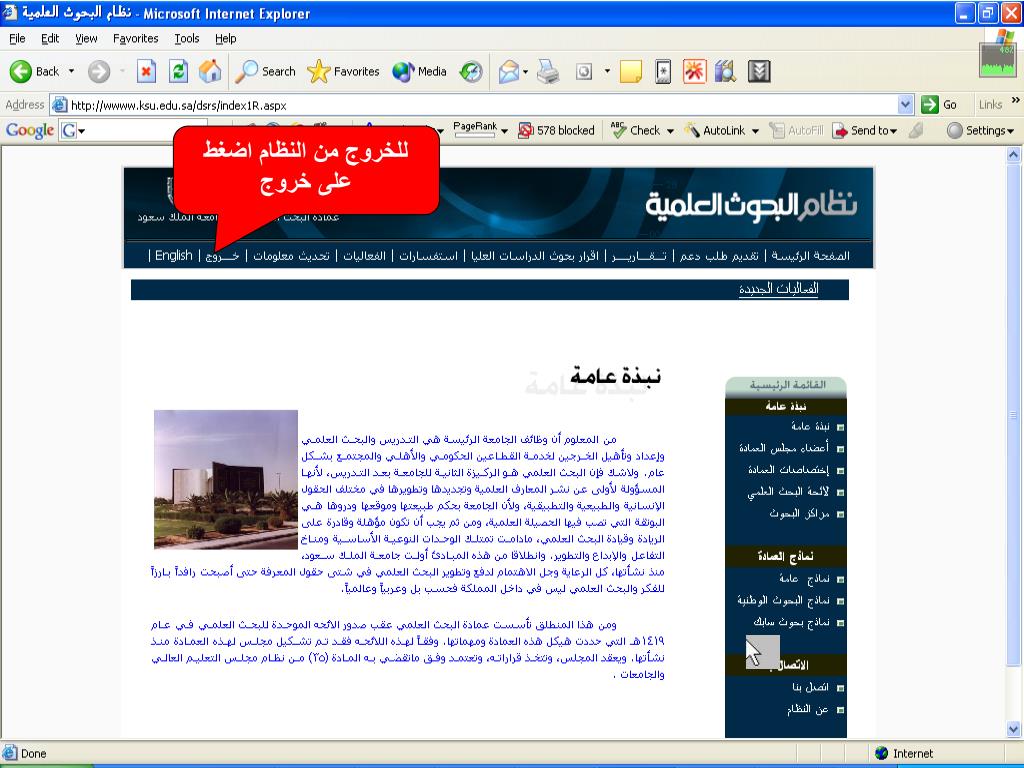This screenshot has width=1024, height=768.
Task: Open the Favorites star panel
Action: tap(344, 71)
